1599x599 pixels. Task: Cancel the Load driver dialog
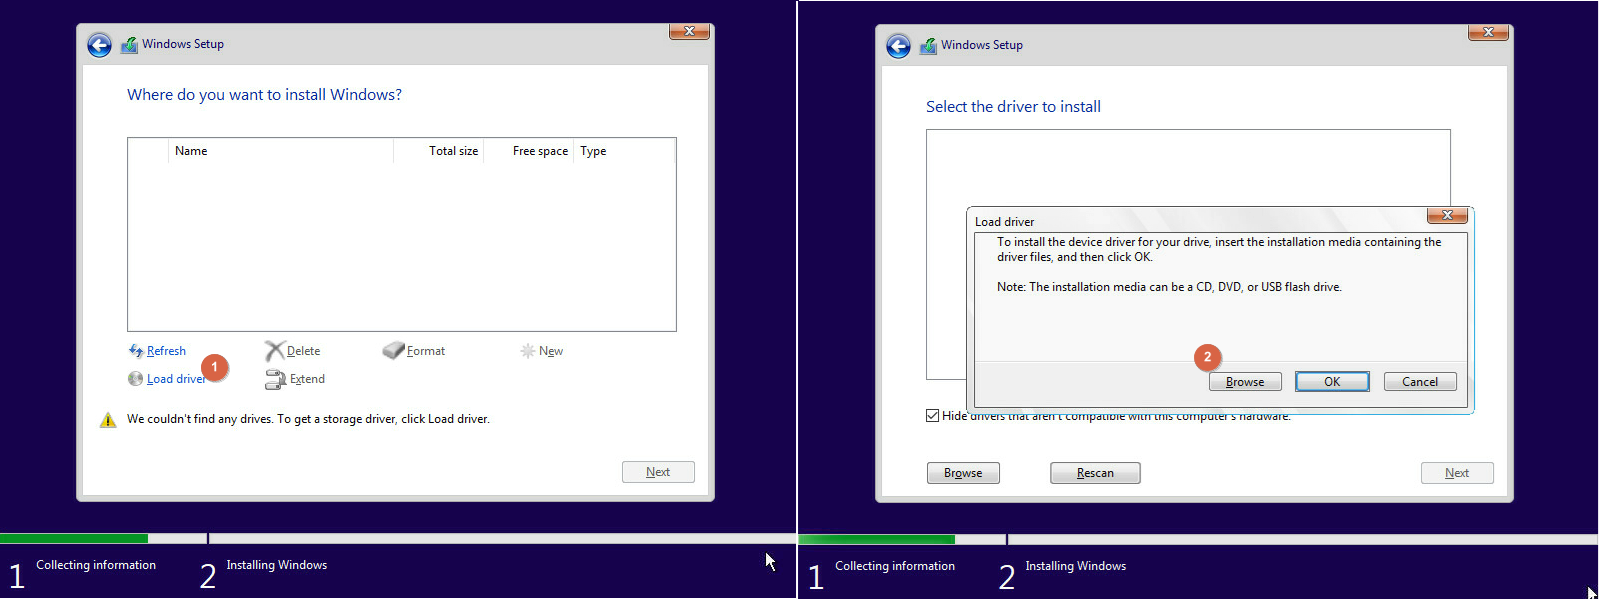point(1419,382)
